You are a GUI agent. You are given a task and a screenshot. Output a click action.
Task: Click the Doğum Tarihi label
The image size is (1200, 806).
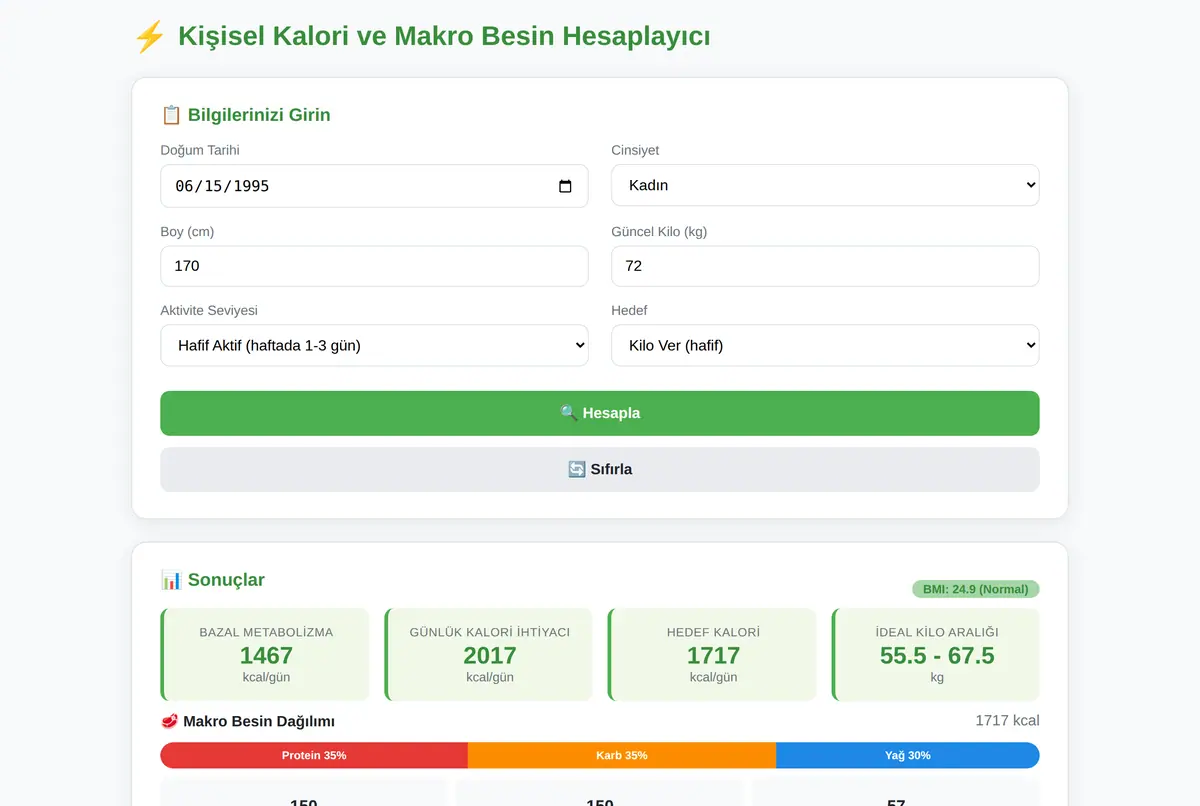coord(200,150)
